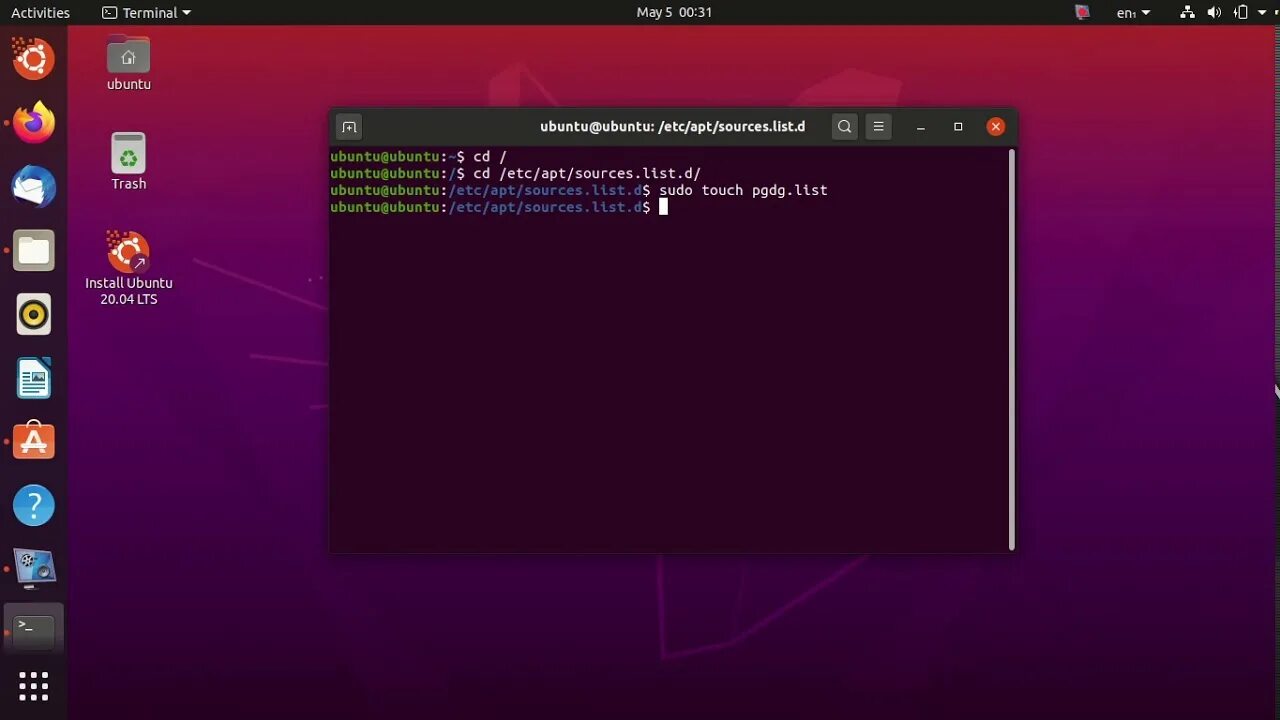This screenshot has height=720, width=1280.
Task: Open the Trash desktop icon
Action: [x=128, y=161]
